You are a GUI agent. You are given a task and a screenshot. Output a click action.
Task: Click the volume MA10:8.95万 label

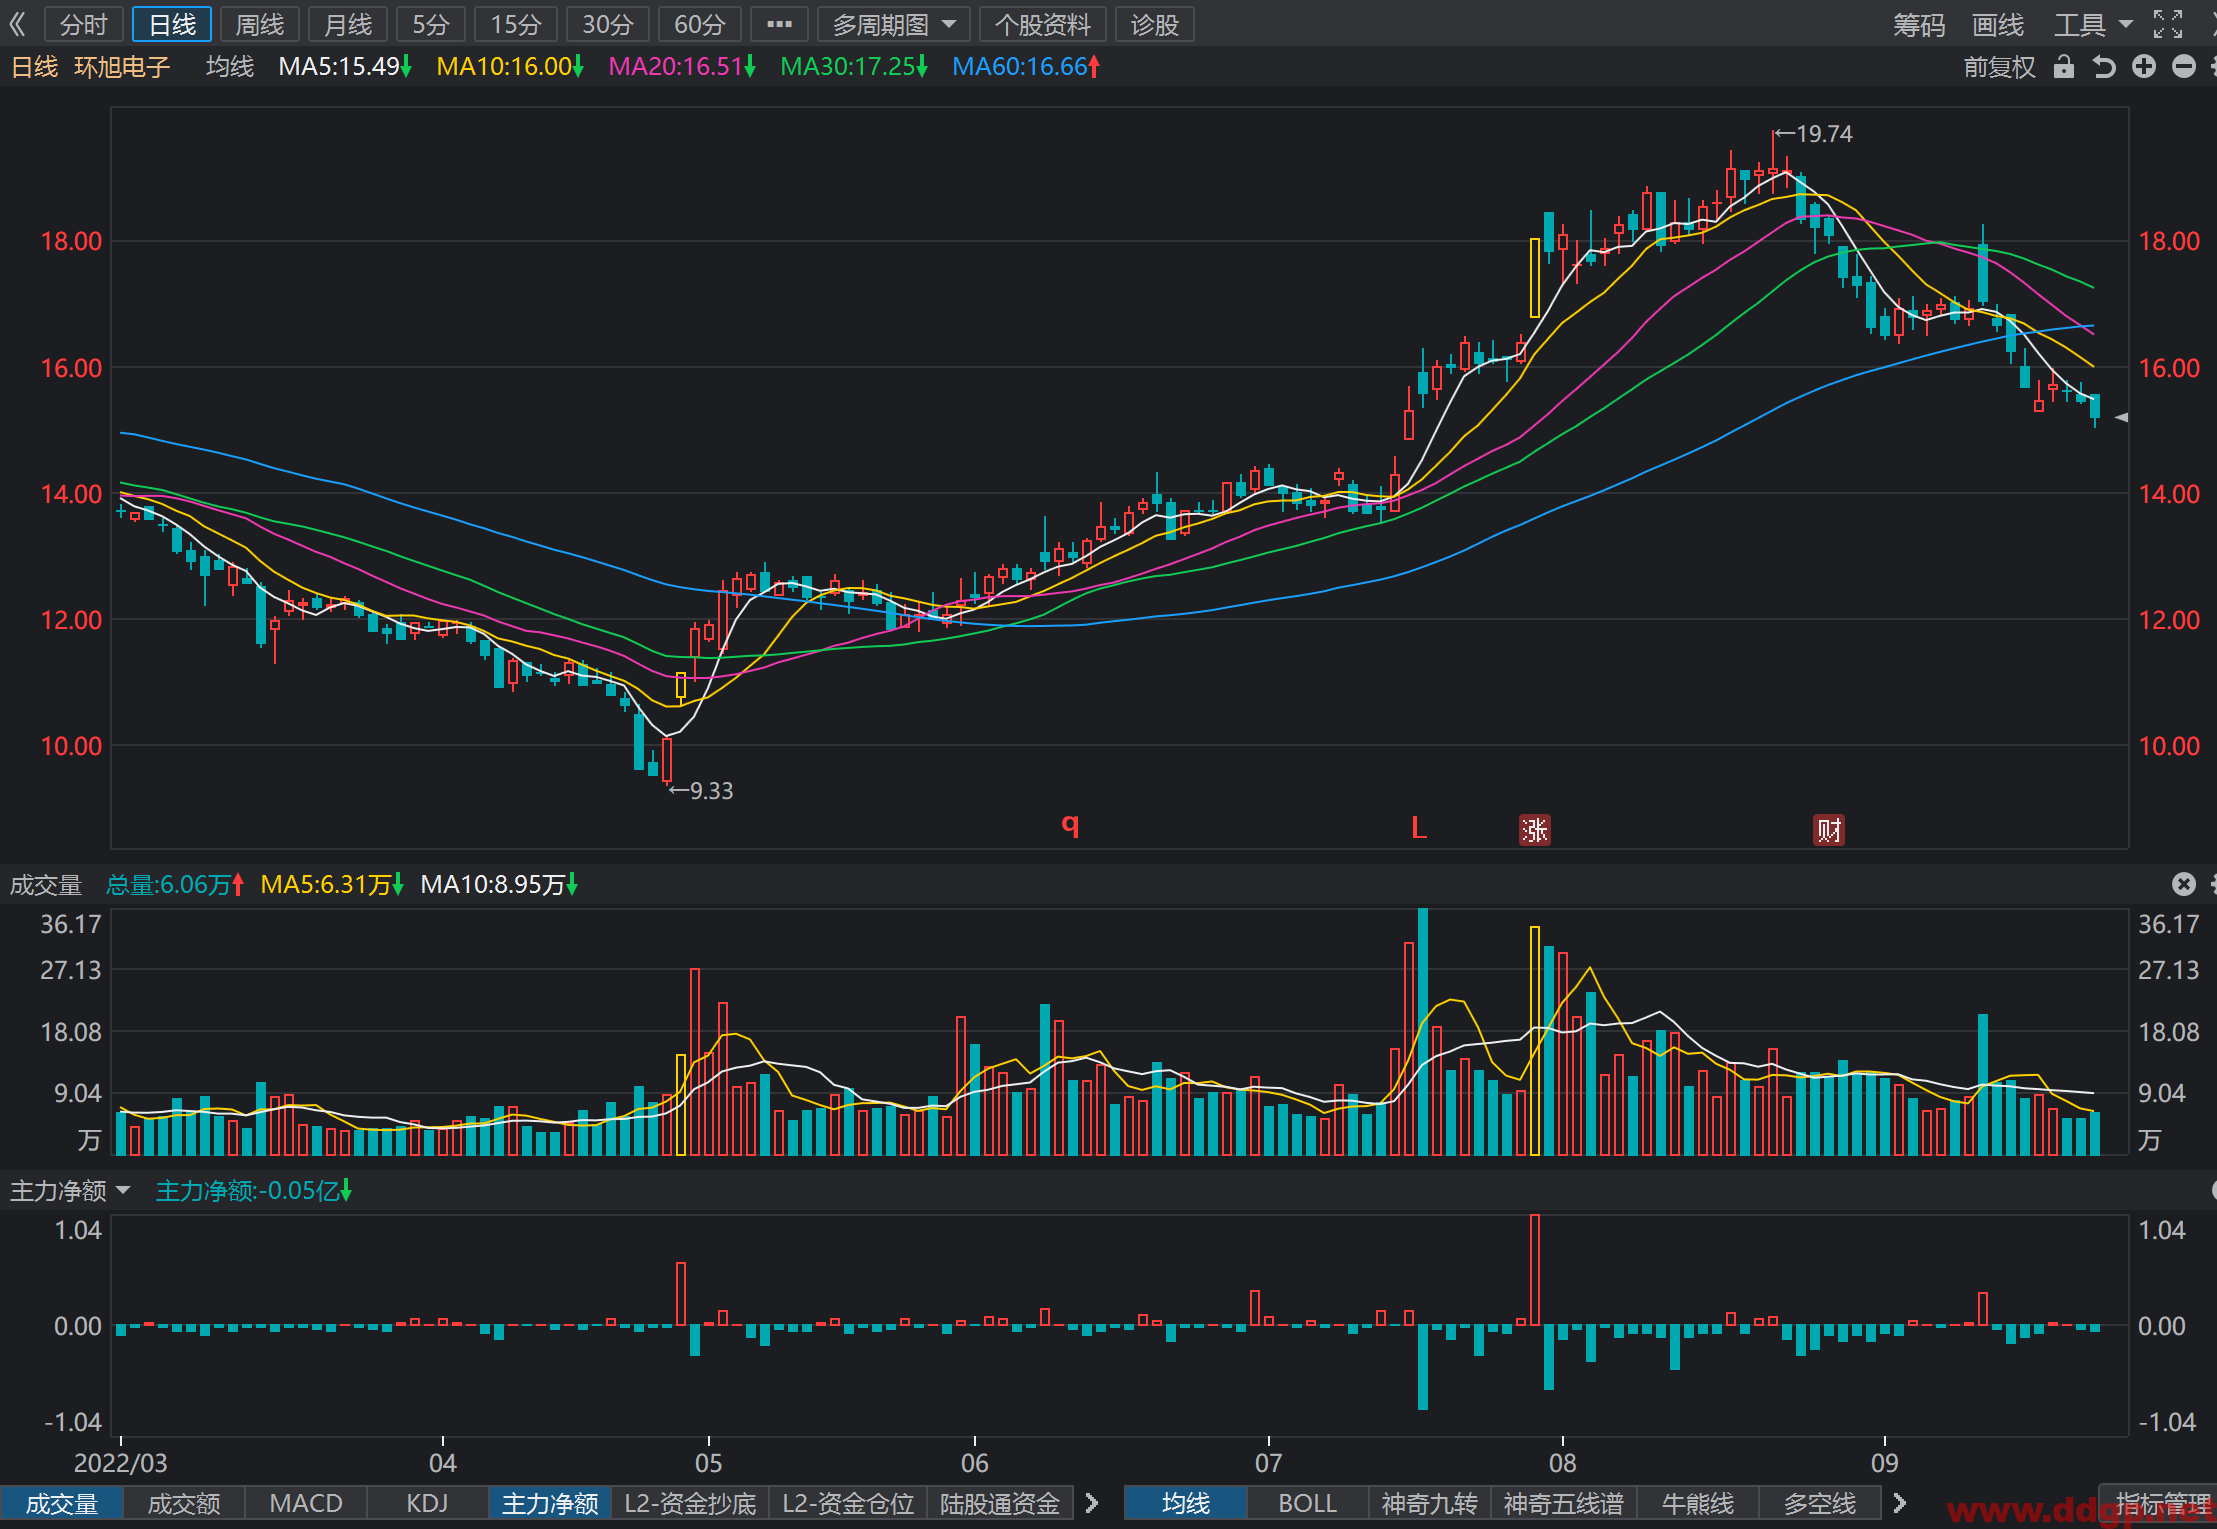(499, 885)
